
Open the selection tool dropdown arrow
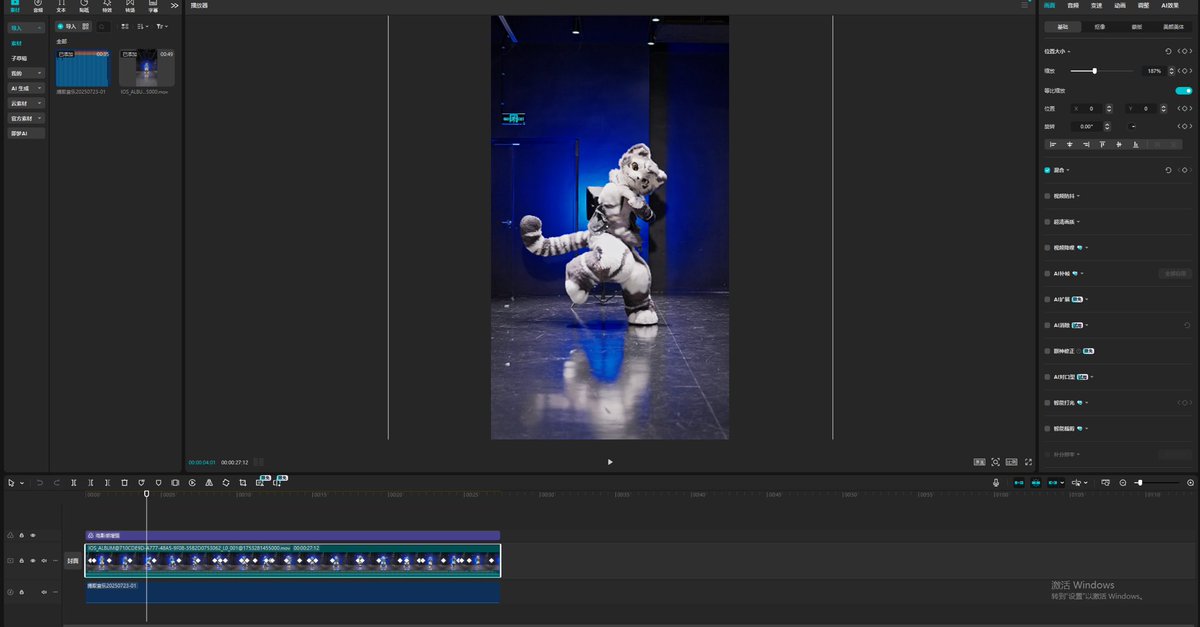22,483
